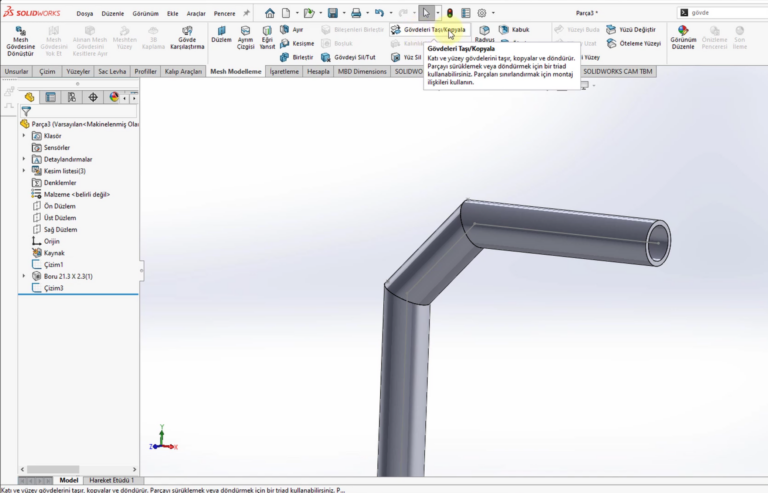
Task: Expand the Kesim listesi(3) node
Action: [24, 171]
